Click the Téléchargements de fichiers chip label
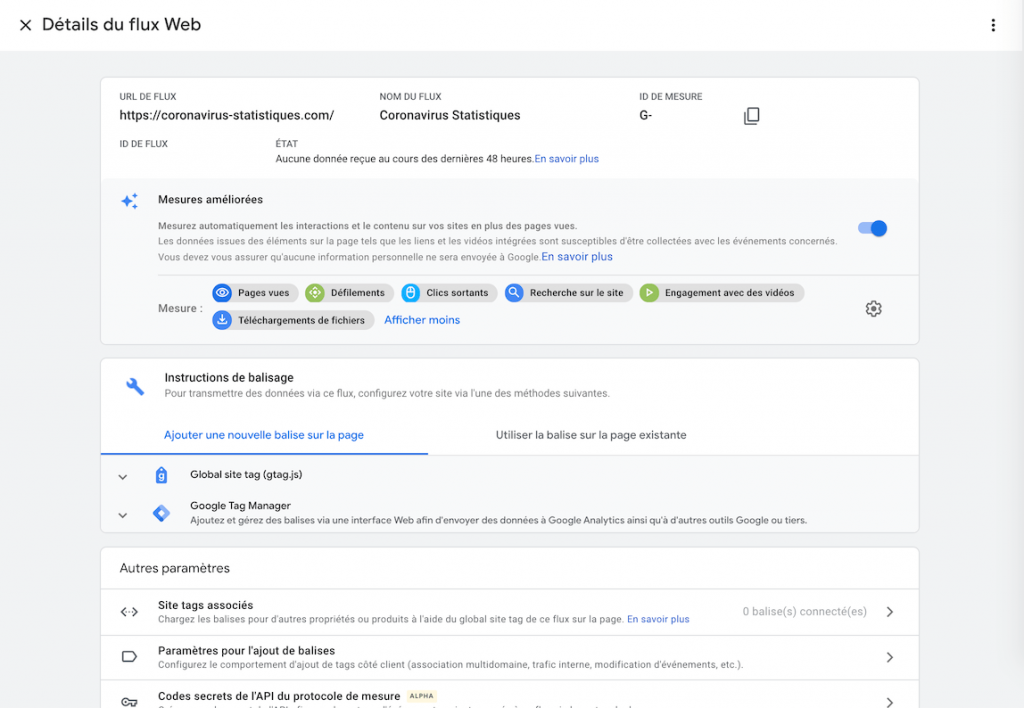 (x=301, y=320)
